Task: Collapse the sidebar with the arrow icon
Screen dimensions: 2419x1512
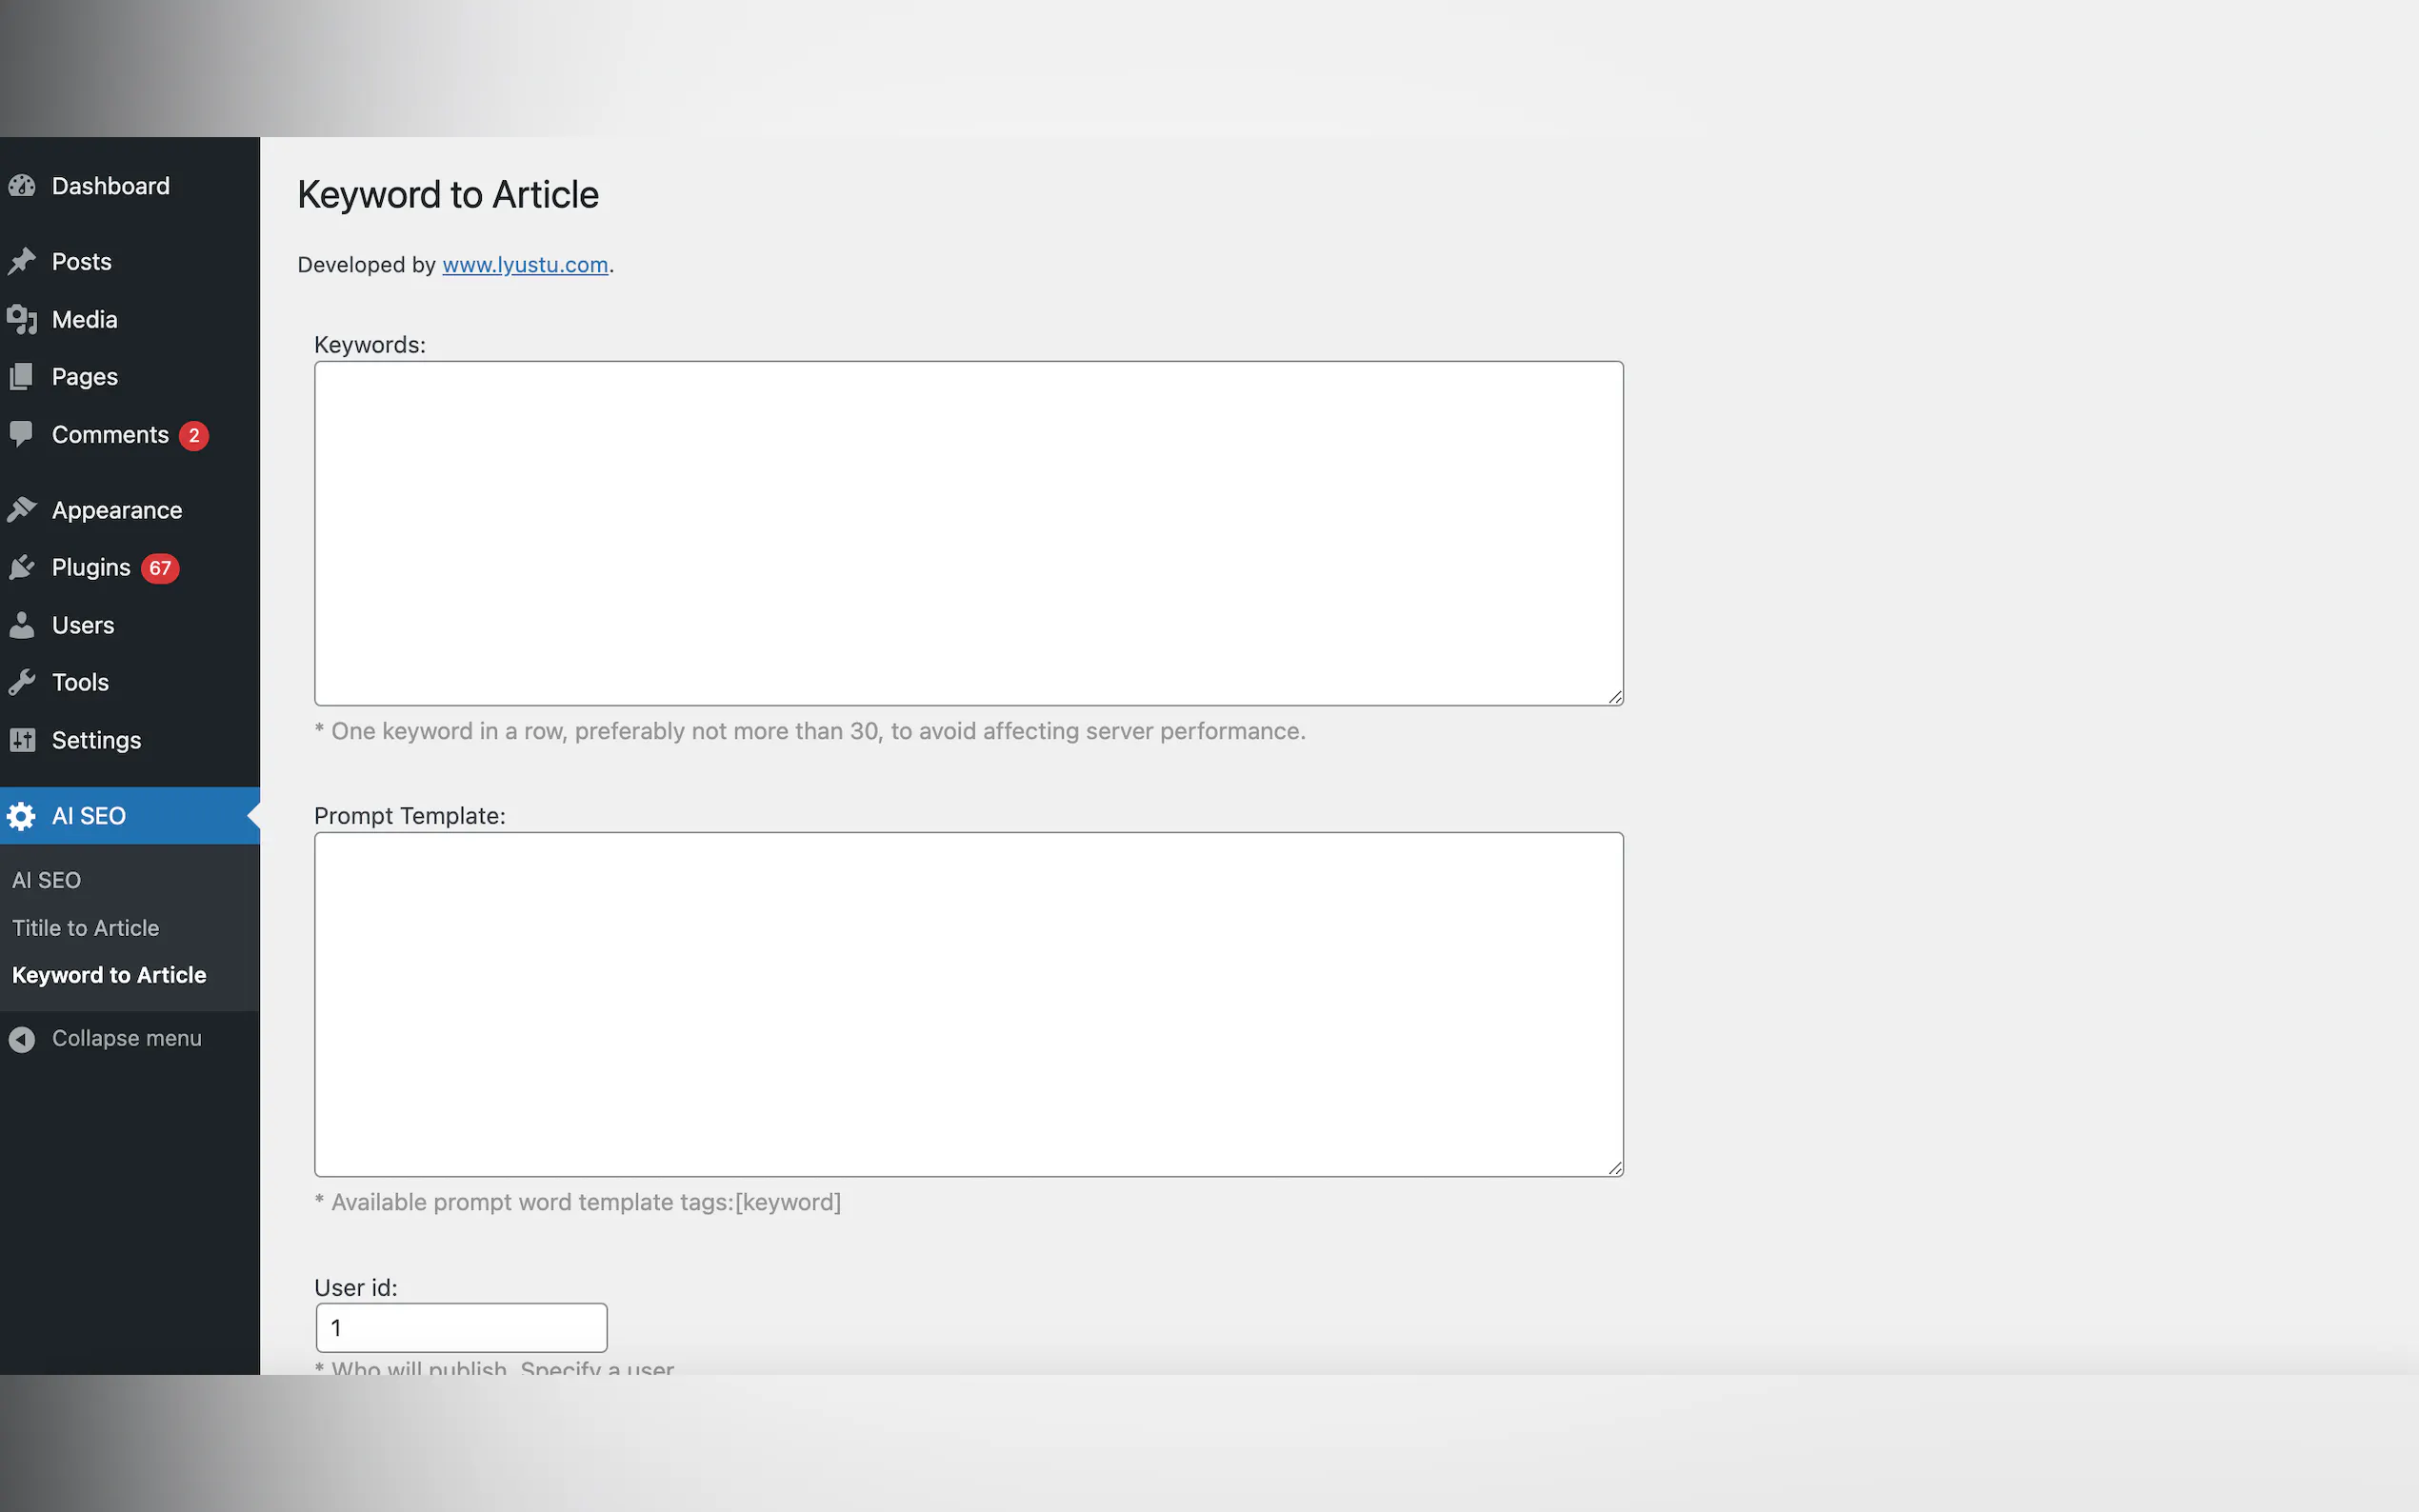Action: click(22, 1039)
